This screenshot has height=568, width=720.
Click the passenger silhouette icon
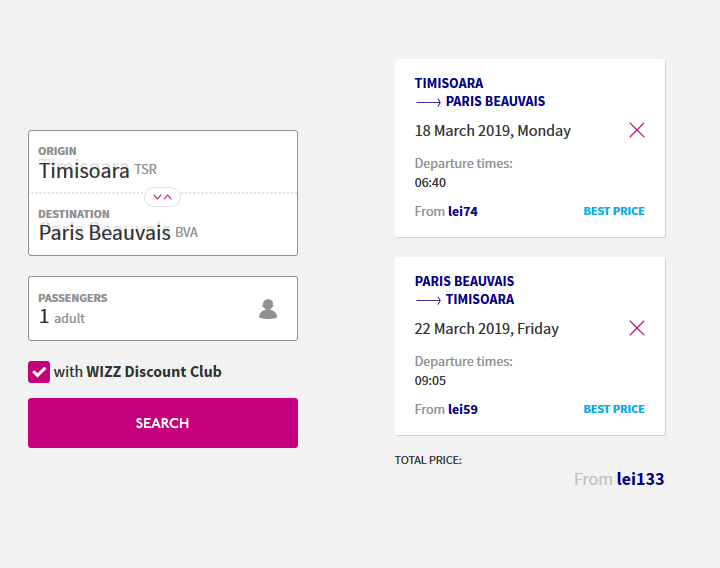click(268, 309)
